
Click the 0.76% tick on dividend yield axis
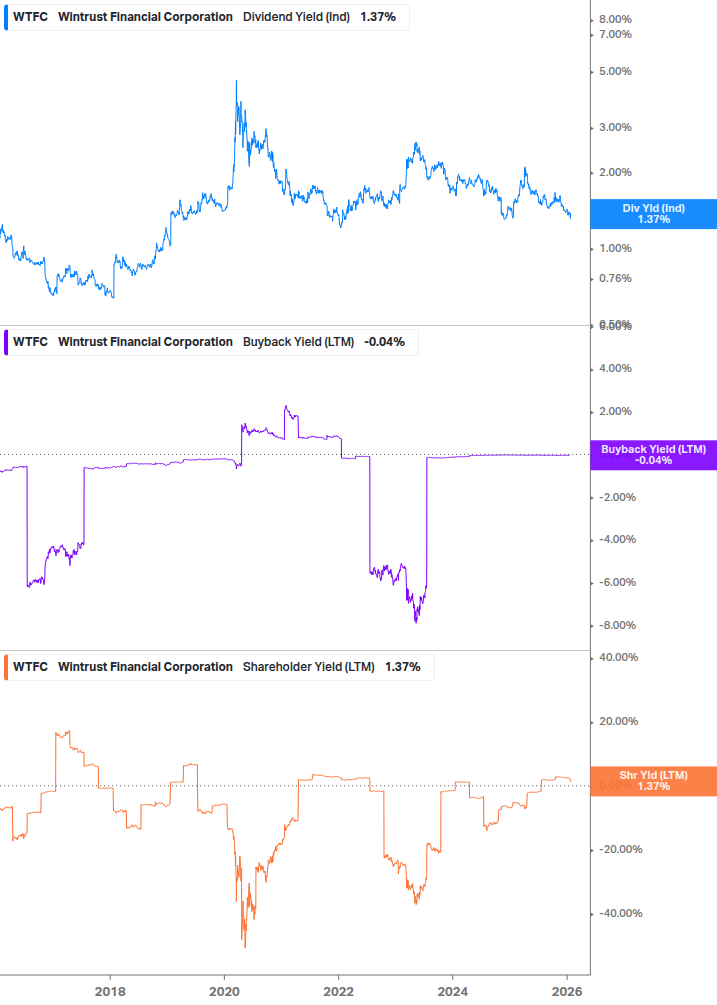pos(615,279)
